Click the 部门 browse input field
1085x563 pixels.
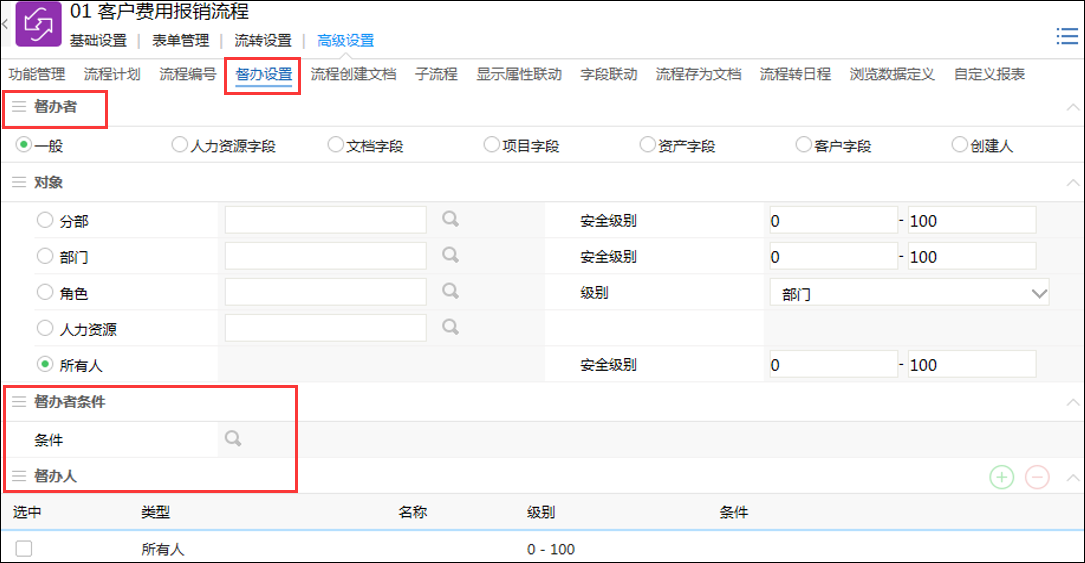(x=325, y=256)
